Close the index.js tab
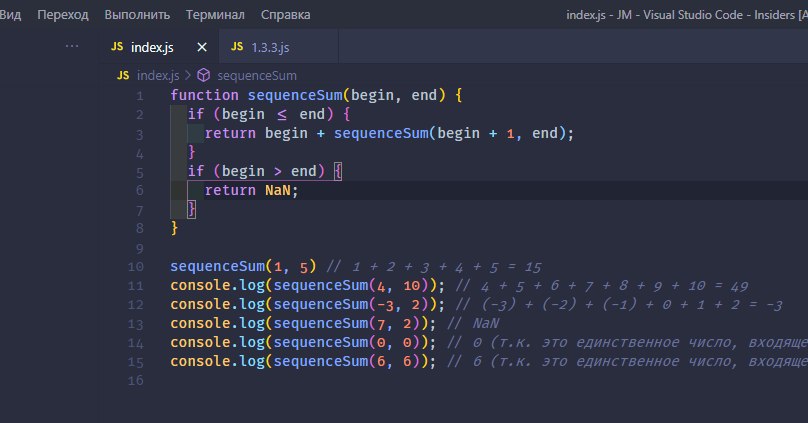The image size is (808, 423). click(x=202, y=47)
